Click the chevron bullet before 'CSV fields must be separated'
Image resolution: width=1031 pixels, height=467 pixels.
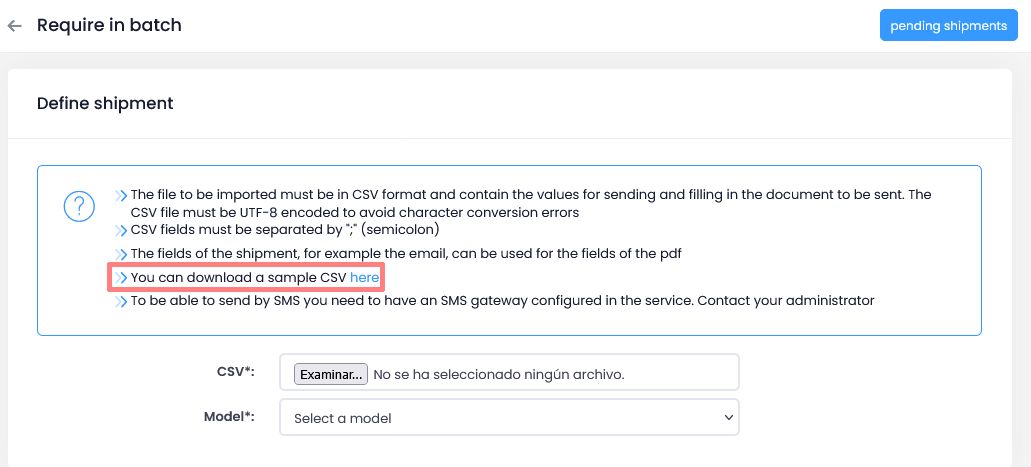(121, 229)
